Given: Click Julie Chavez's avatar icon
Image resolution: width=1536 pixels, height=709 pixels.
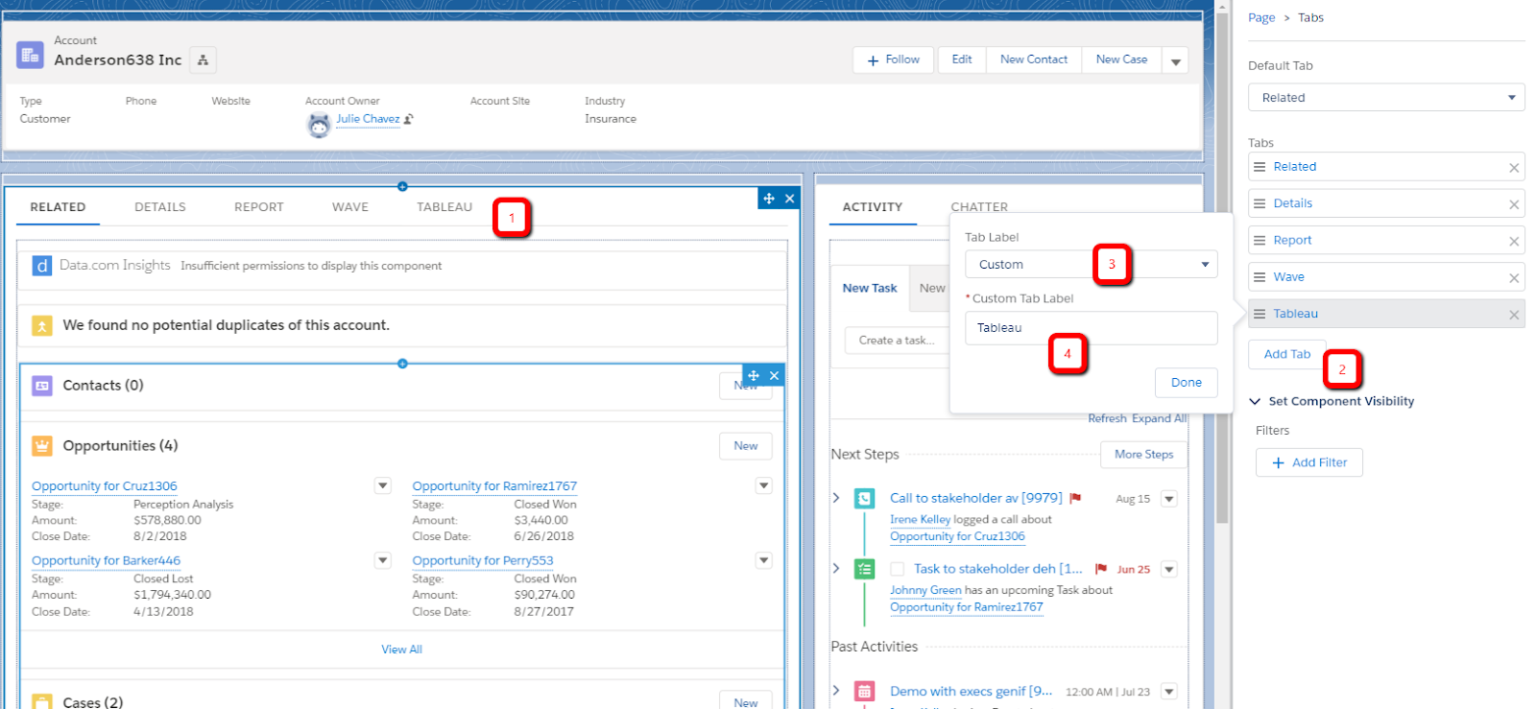Looking at the screenshot, I should point(318,119).
